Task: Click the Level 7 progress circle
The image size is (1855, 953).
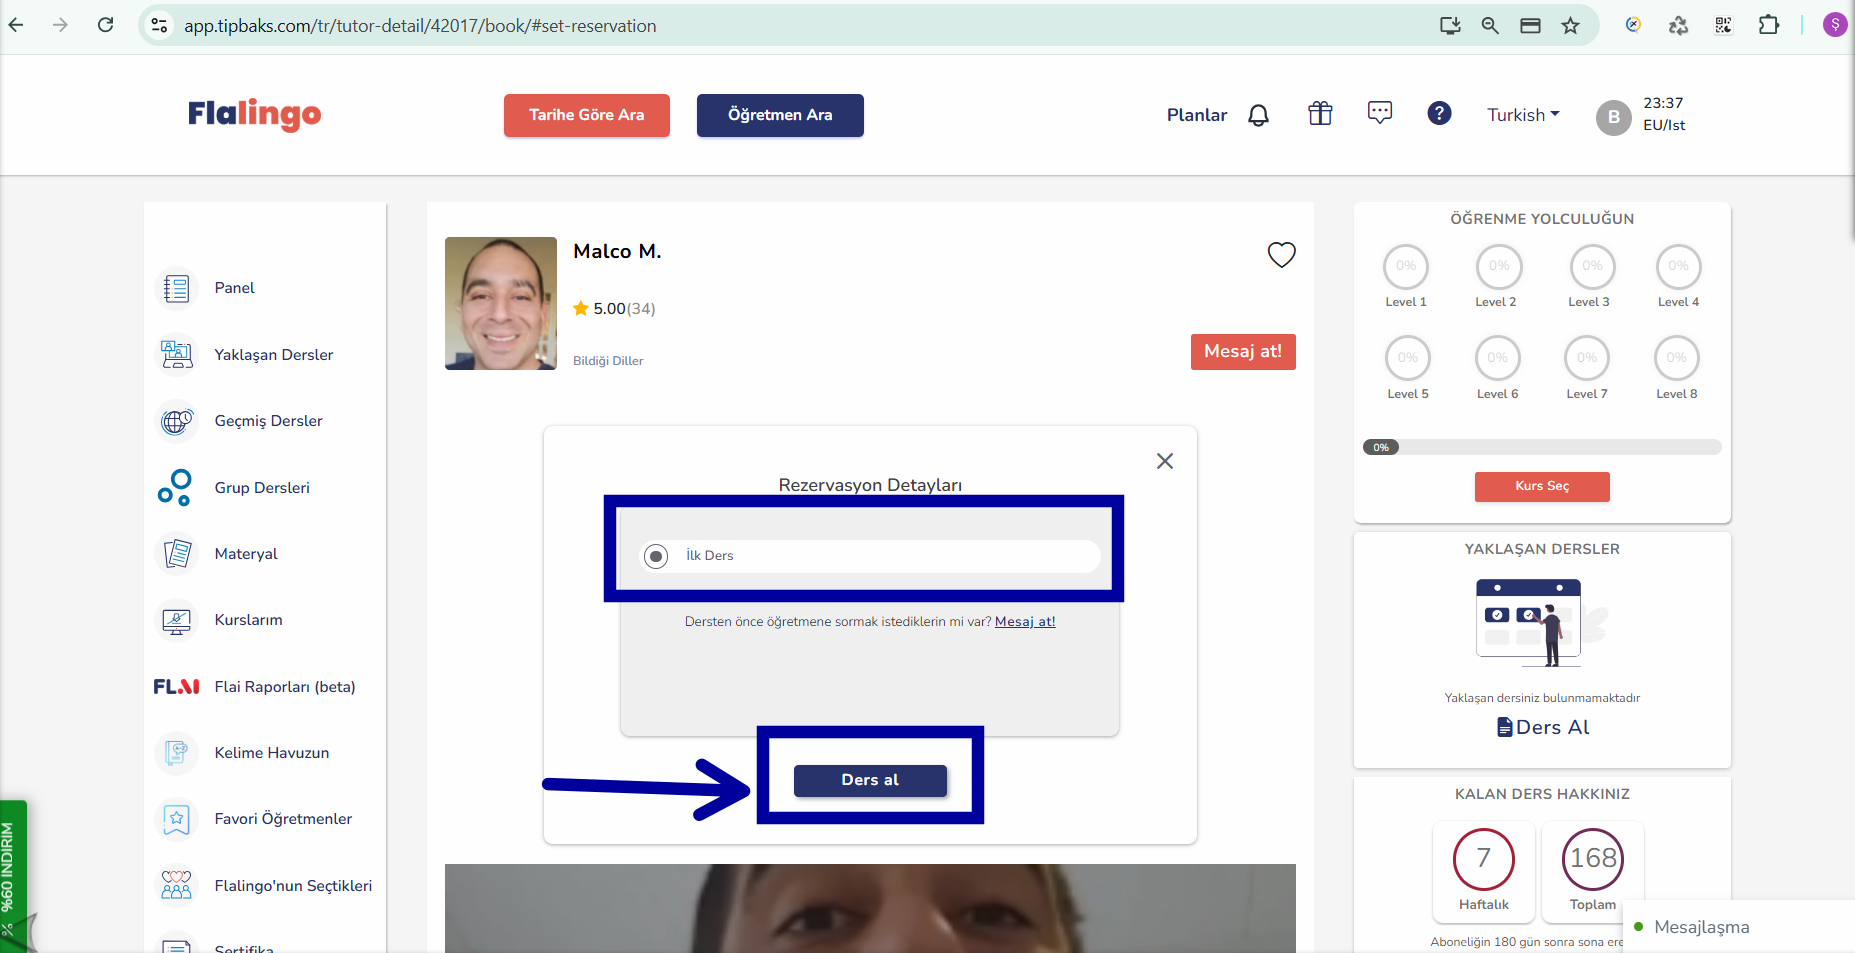Action: coord(1587,358)
